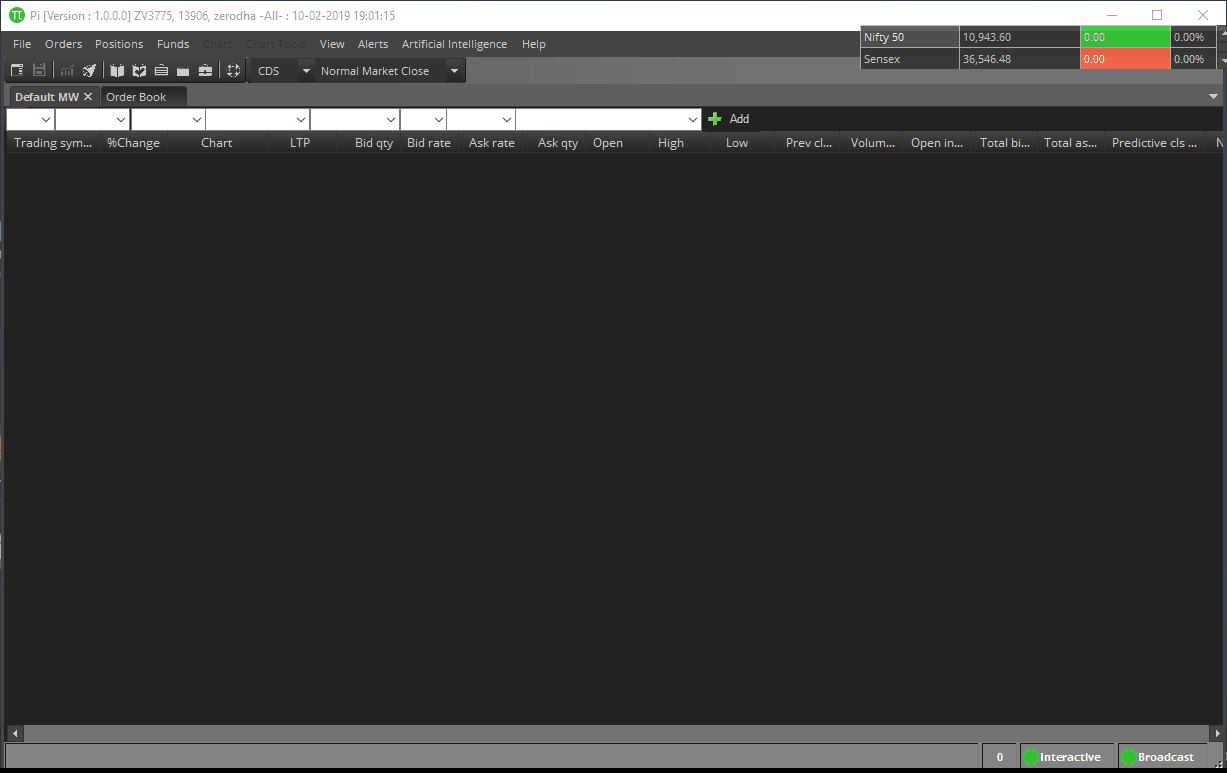1227x773 pixels.
Task: Click the Chart column header
Action: 217,143
